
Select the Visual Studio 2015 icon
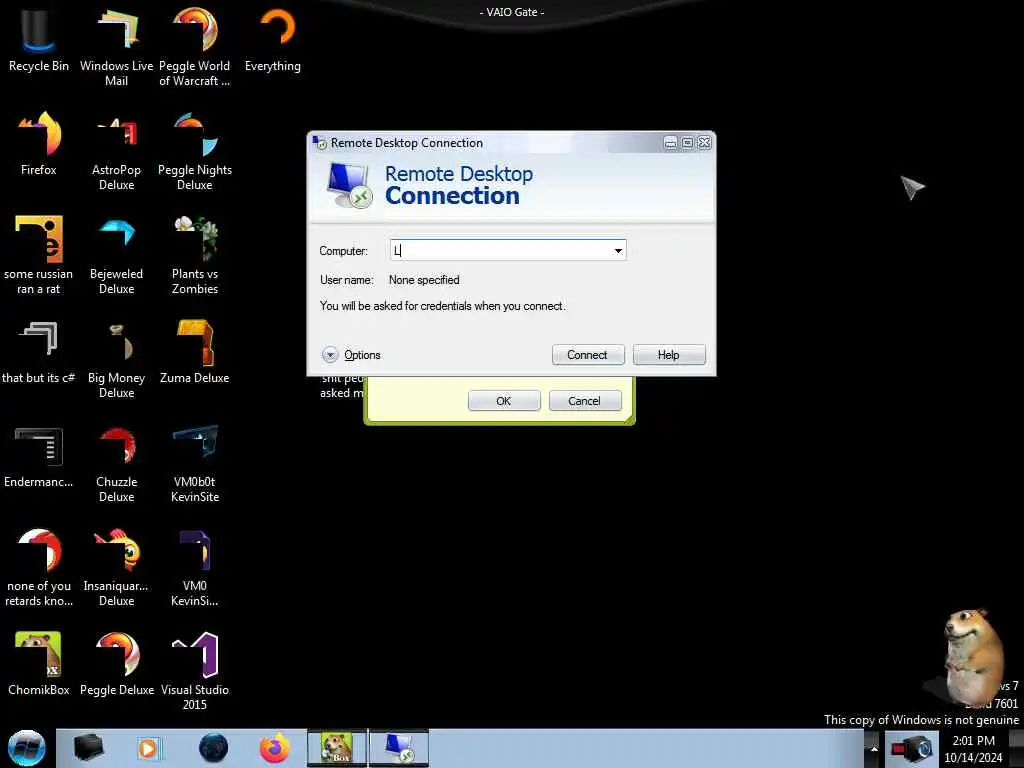pos(195,671)
